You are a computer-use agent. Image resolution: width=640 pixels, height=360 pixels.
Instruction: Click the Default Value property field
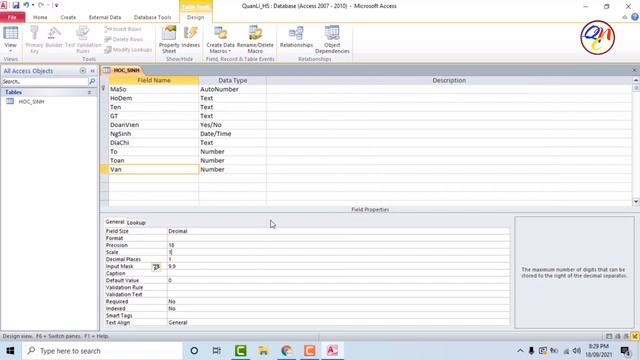point(338,280)
